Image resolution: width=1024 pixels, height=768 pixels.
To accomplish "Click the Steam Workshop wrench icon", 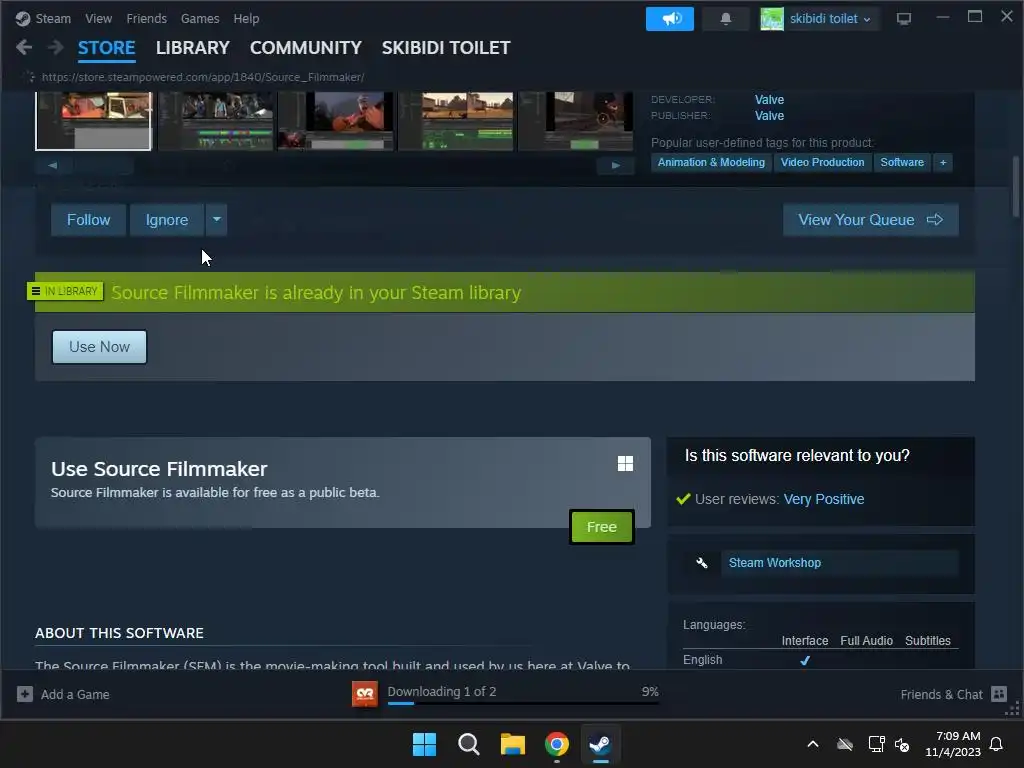I will click(702, 562).
